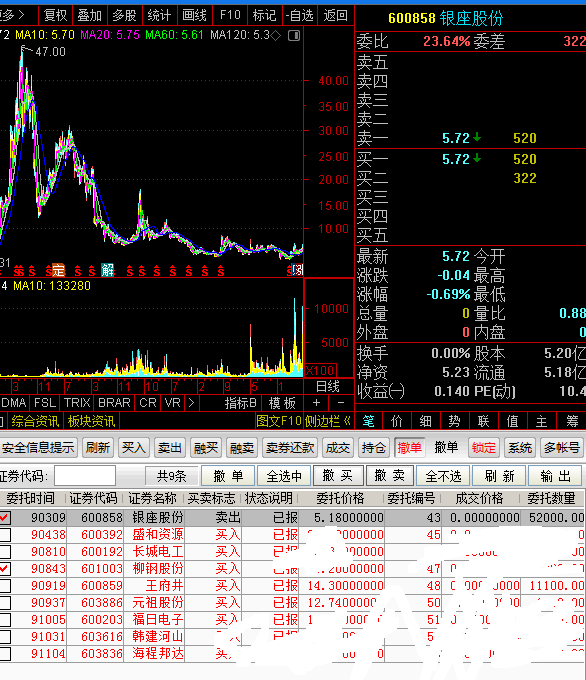Focus the 证券代码 input field
The width and height of the screenshot is (586, 680).
pos(85,476)
